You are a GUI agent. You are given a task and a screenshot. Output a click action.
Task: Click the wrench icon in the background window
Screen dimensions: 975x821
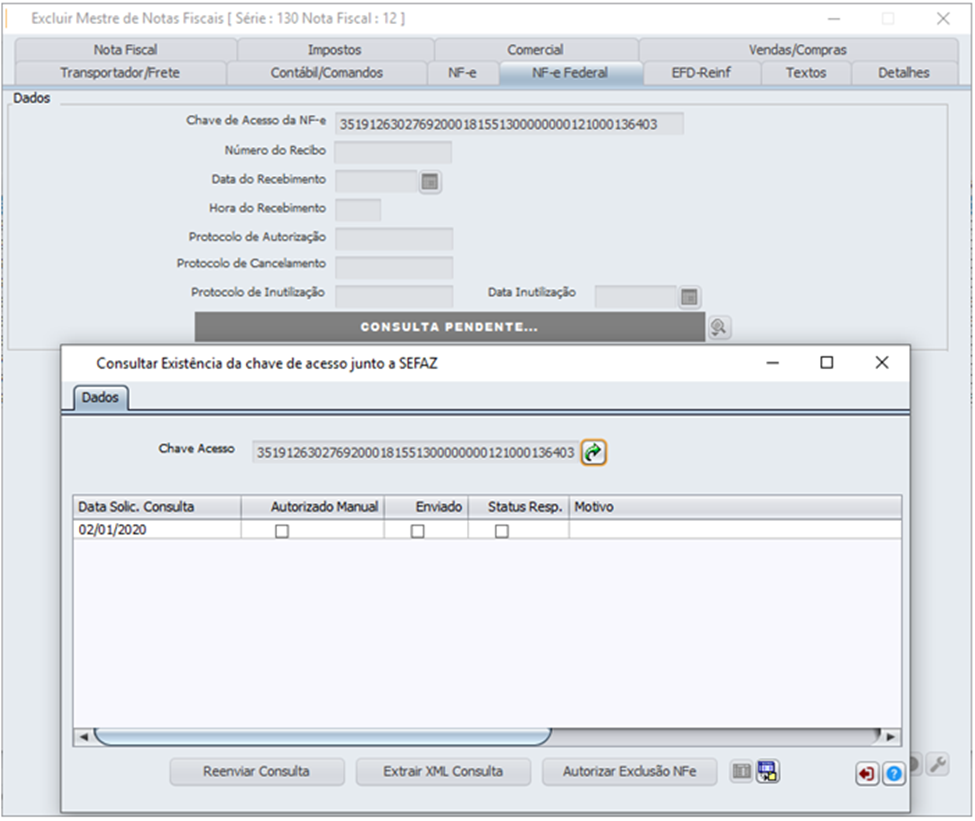[938, 764]
